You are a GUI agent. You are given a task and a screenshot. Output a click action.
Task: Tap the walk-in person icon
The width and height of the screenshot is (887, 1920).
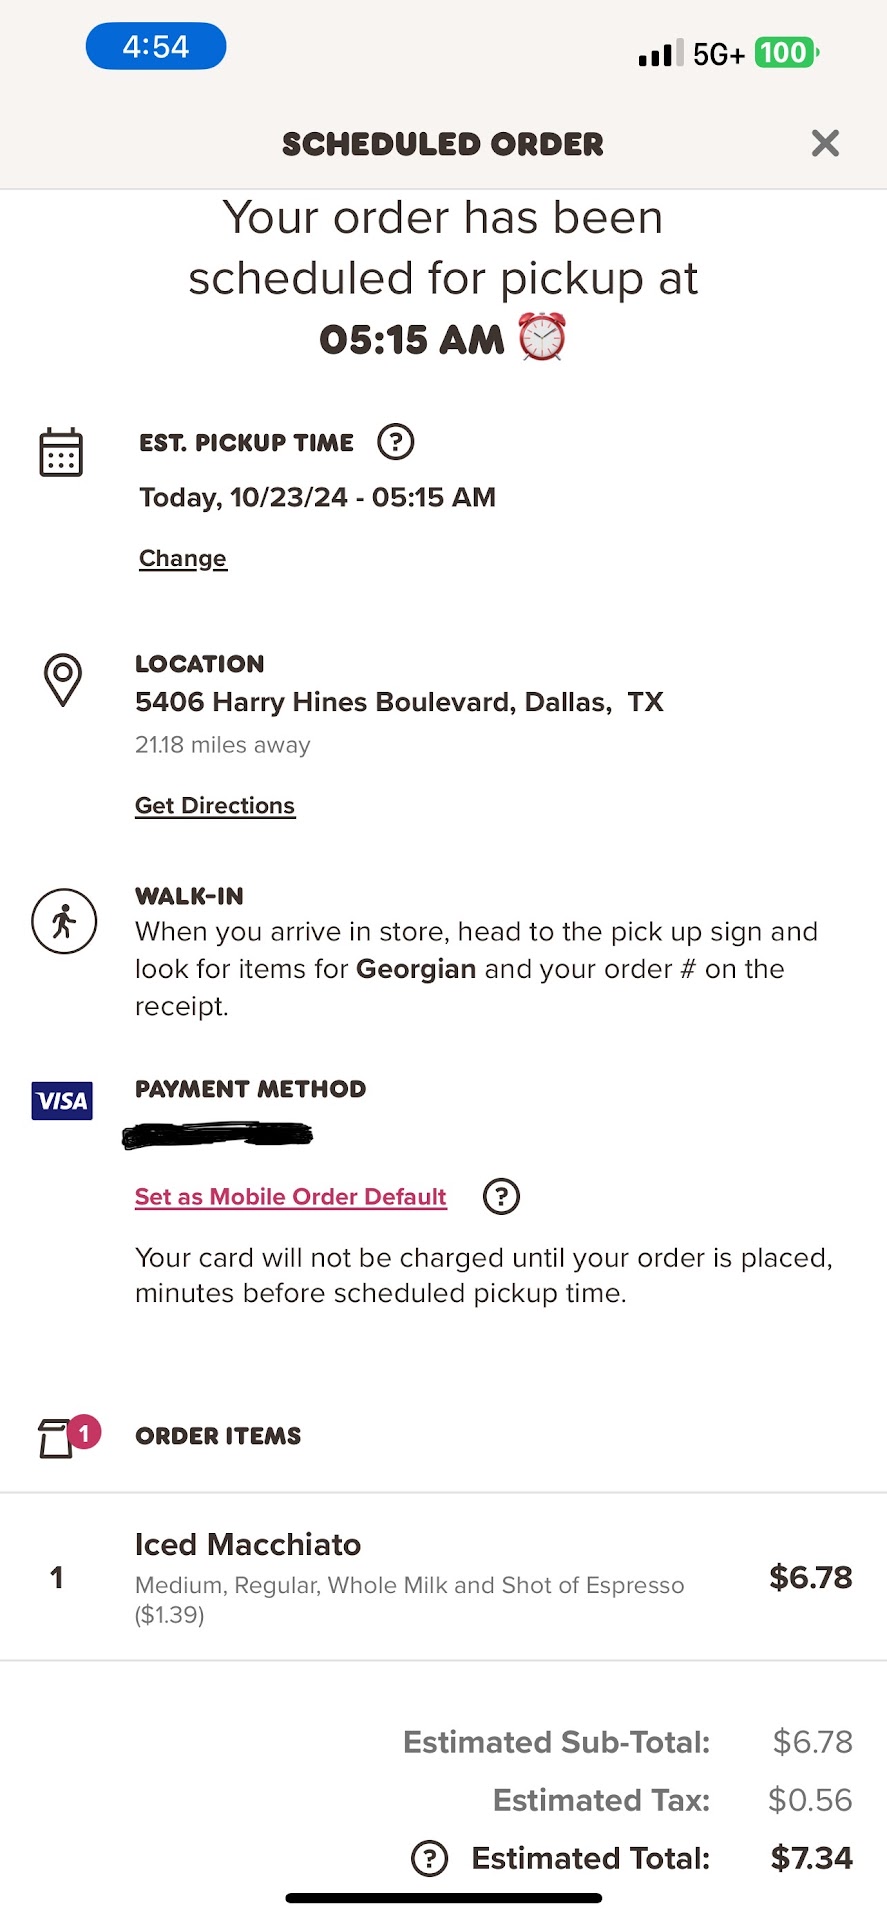click(x=64, y=921)
